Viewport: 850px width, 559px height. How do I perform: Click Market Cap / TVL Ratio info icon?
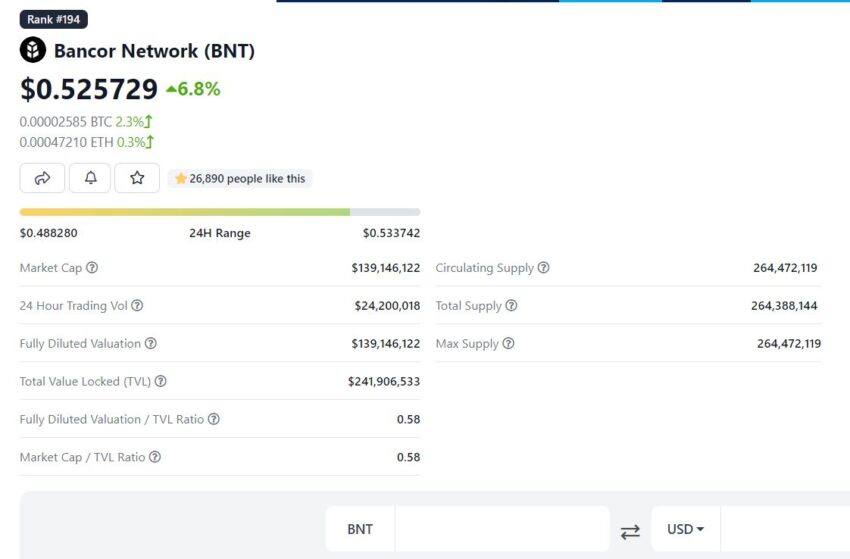(155, 457)
